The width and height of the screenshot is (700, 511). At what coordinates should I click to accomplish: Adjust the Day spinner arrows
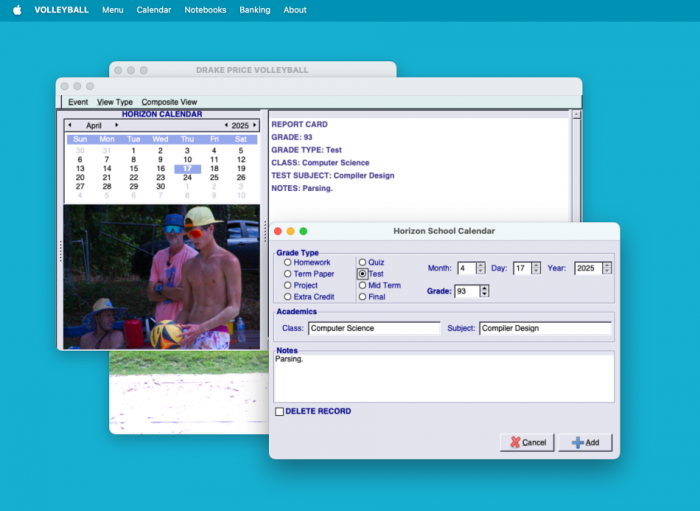[x=536, y=268]
